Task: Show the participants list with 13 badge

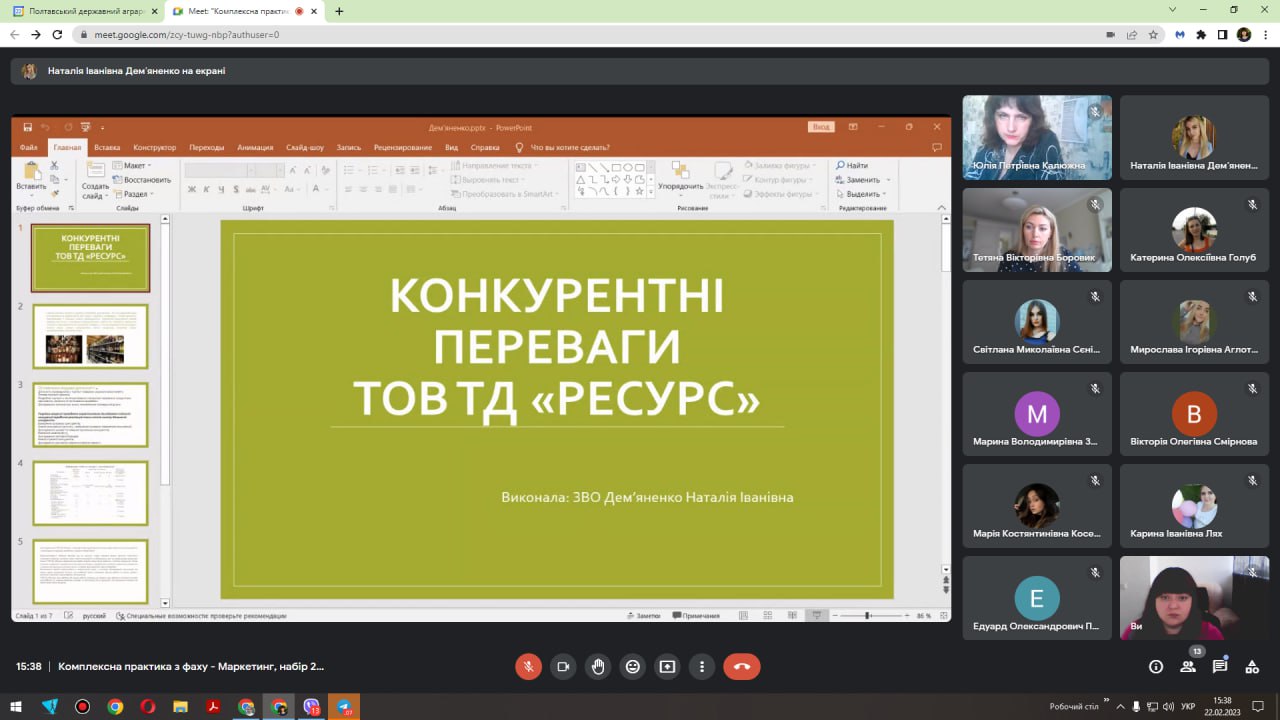Action: (1189, 665)
